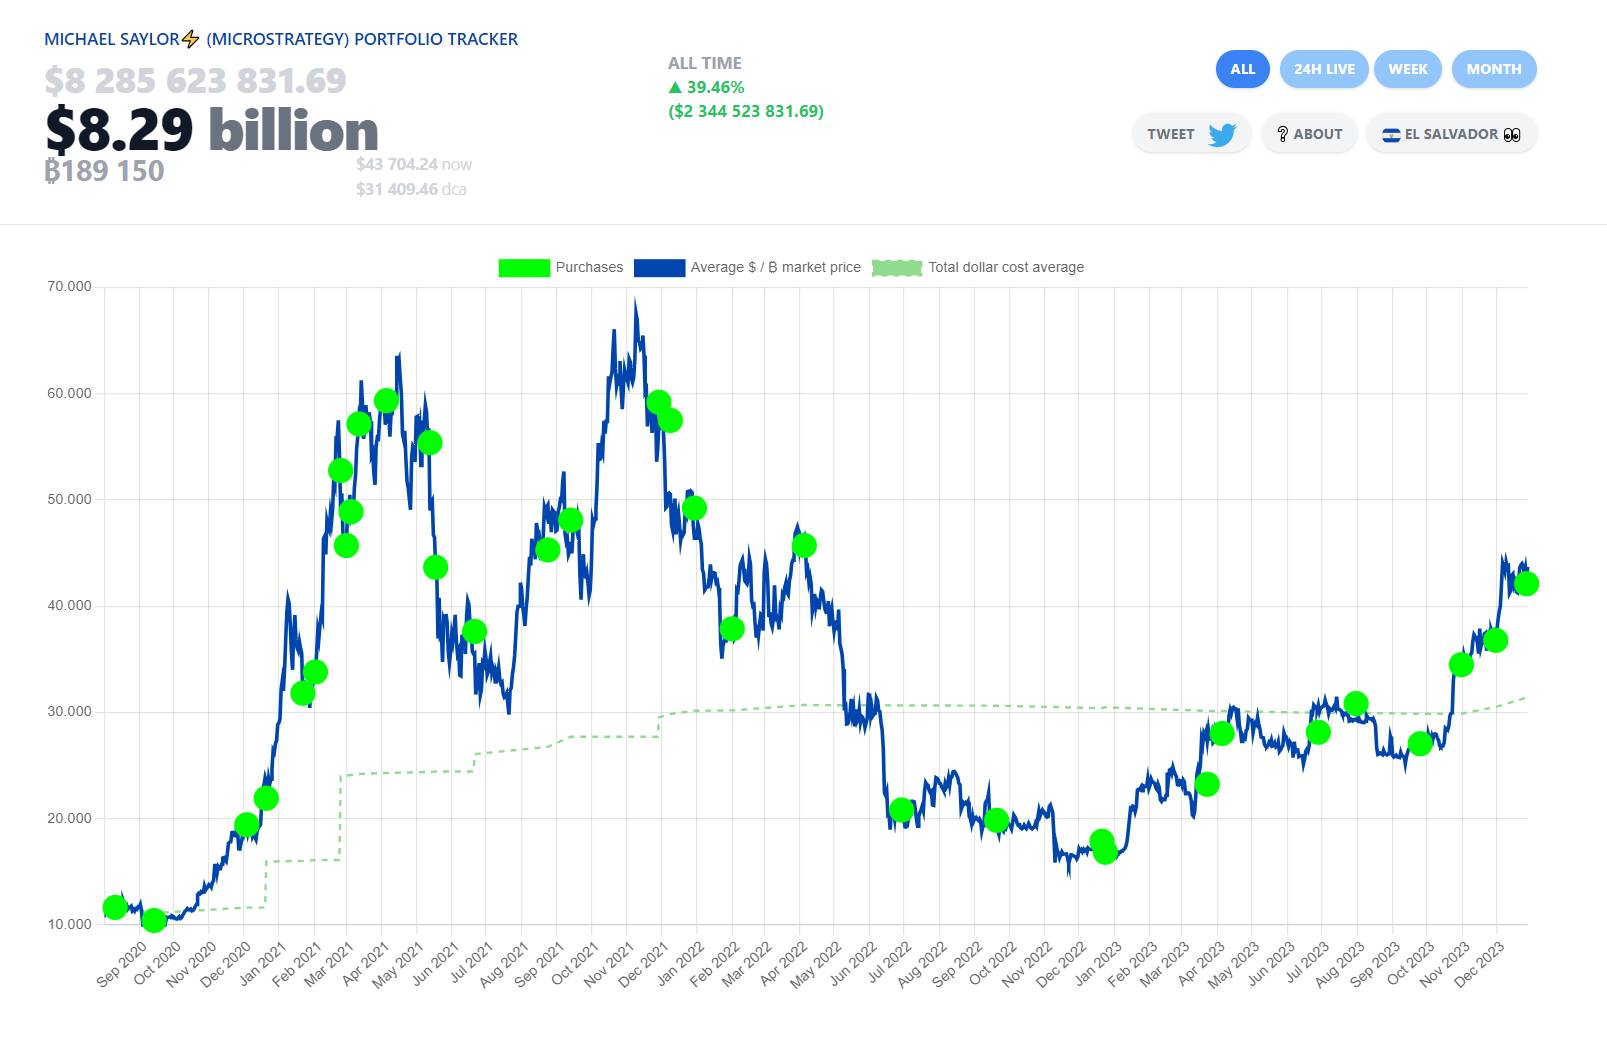The height and width of the screenshot is (1037, 1607).
Task: Click the 39.46% all-time gain
Action: pos(706,87)
